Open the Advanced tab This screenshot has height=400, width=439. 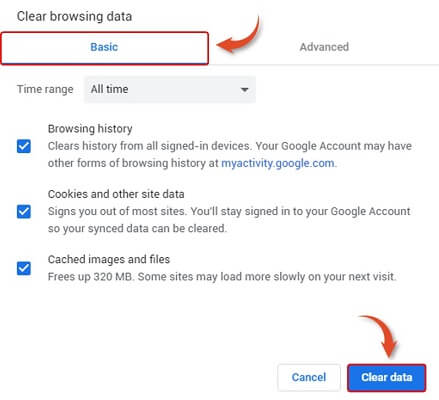tap(324, 47)
